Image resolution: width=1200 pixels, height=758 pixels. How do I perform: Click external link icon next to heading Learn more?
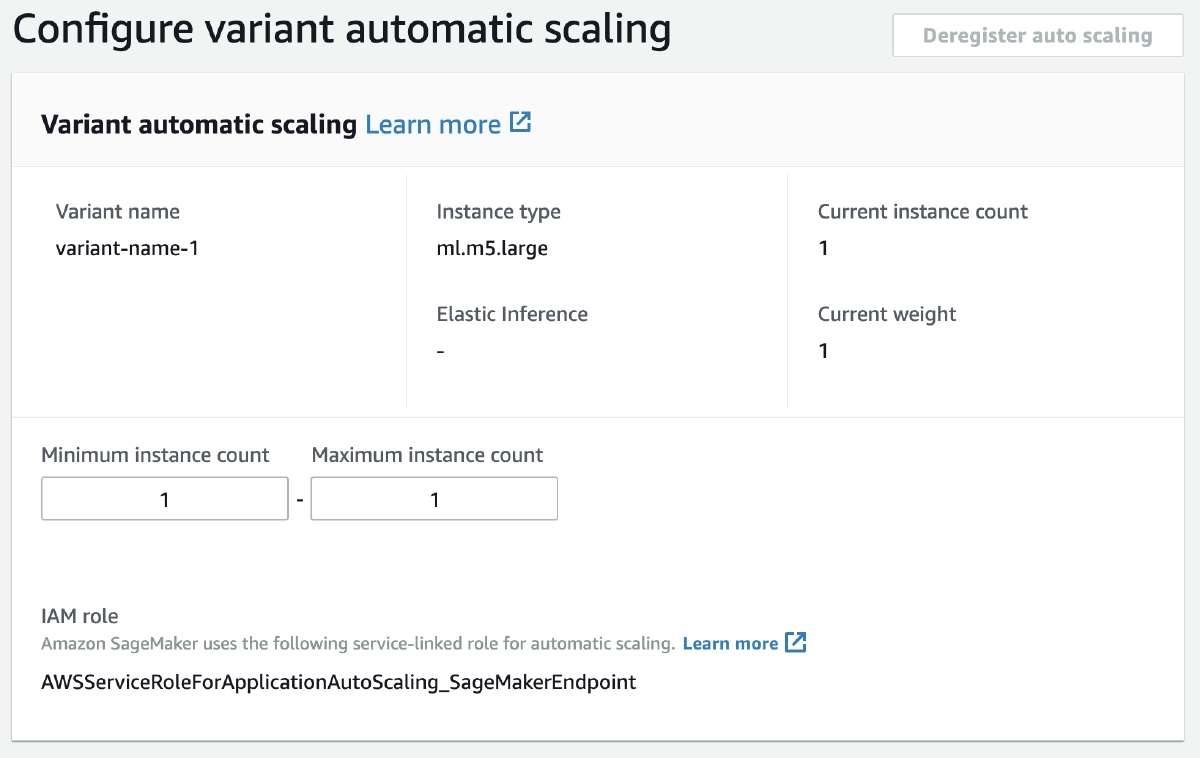pos(520,123)
